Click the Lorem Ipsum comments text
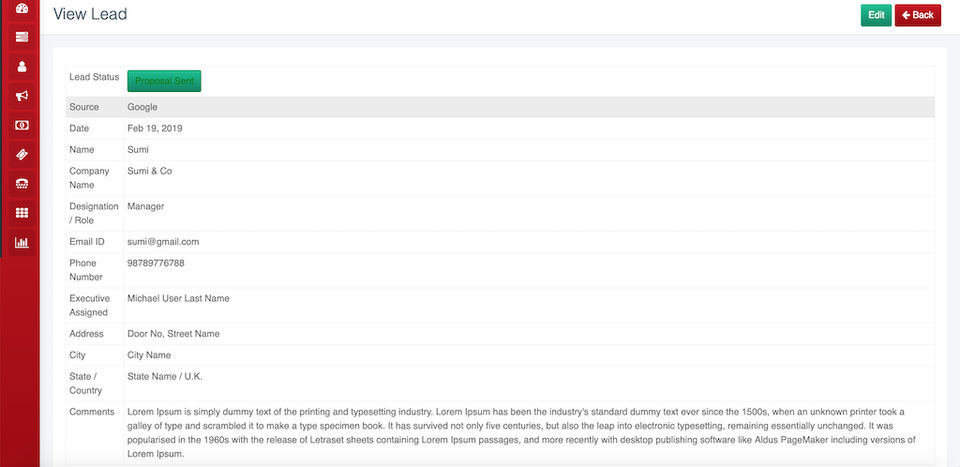The image size is (960, 467). (x=520, y=432)
